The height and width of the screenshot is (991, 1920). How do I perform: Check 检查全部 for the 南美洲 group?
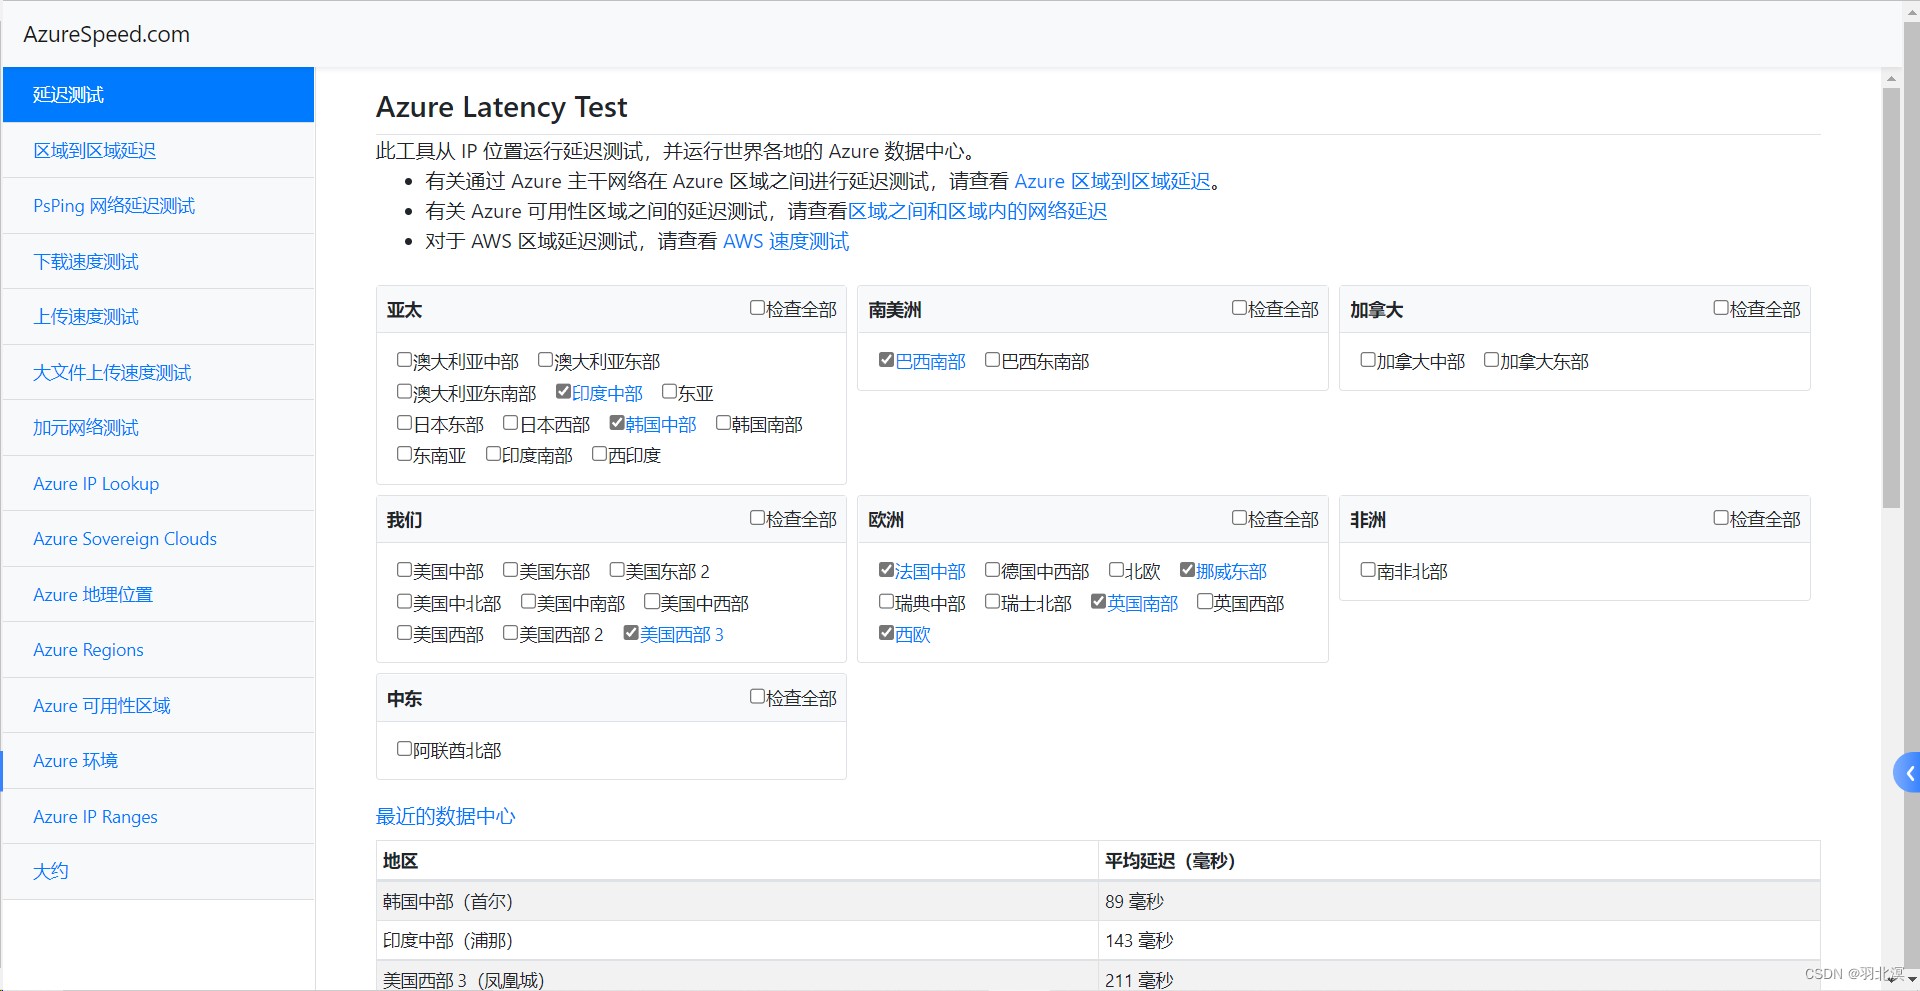[1239, 308]
